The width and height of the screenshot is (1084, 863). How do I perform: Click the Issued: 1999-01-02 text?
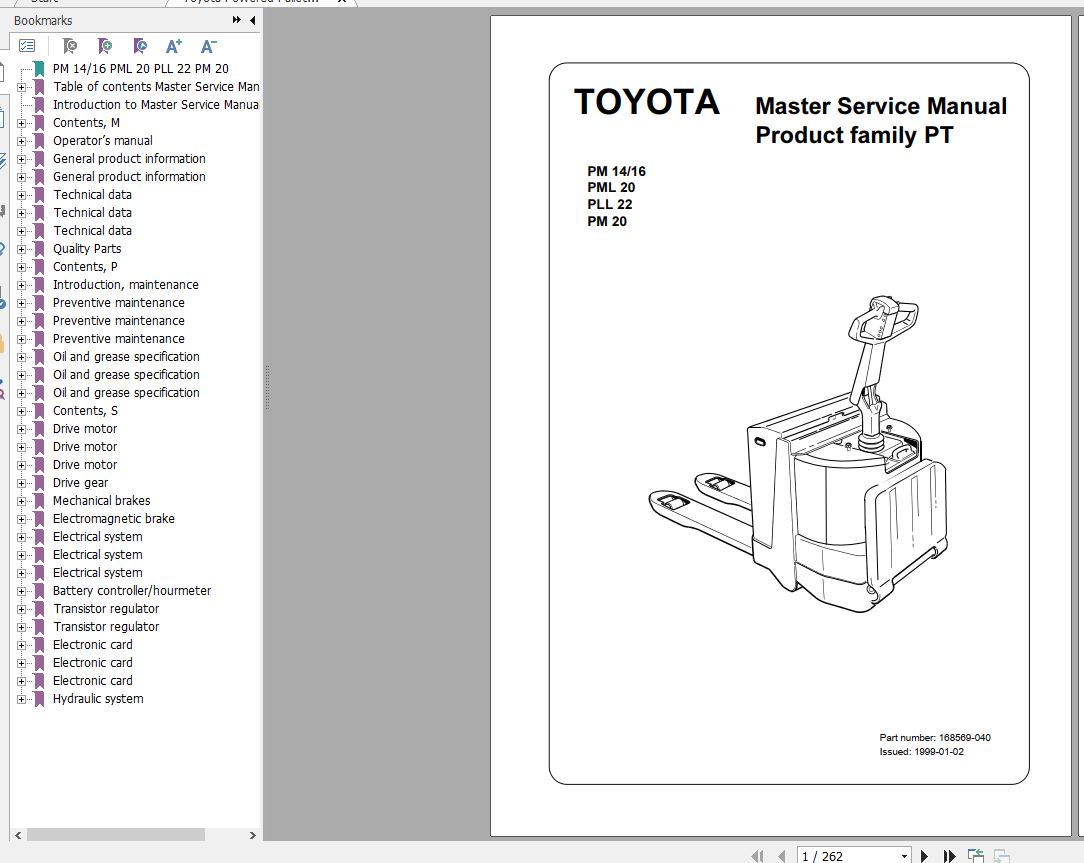[x=922, y=752]
